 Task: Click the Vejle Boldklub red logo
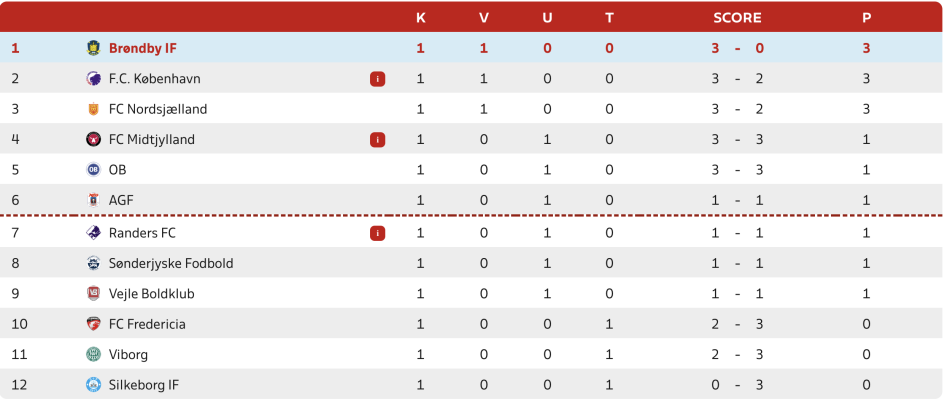(93, 294)
